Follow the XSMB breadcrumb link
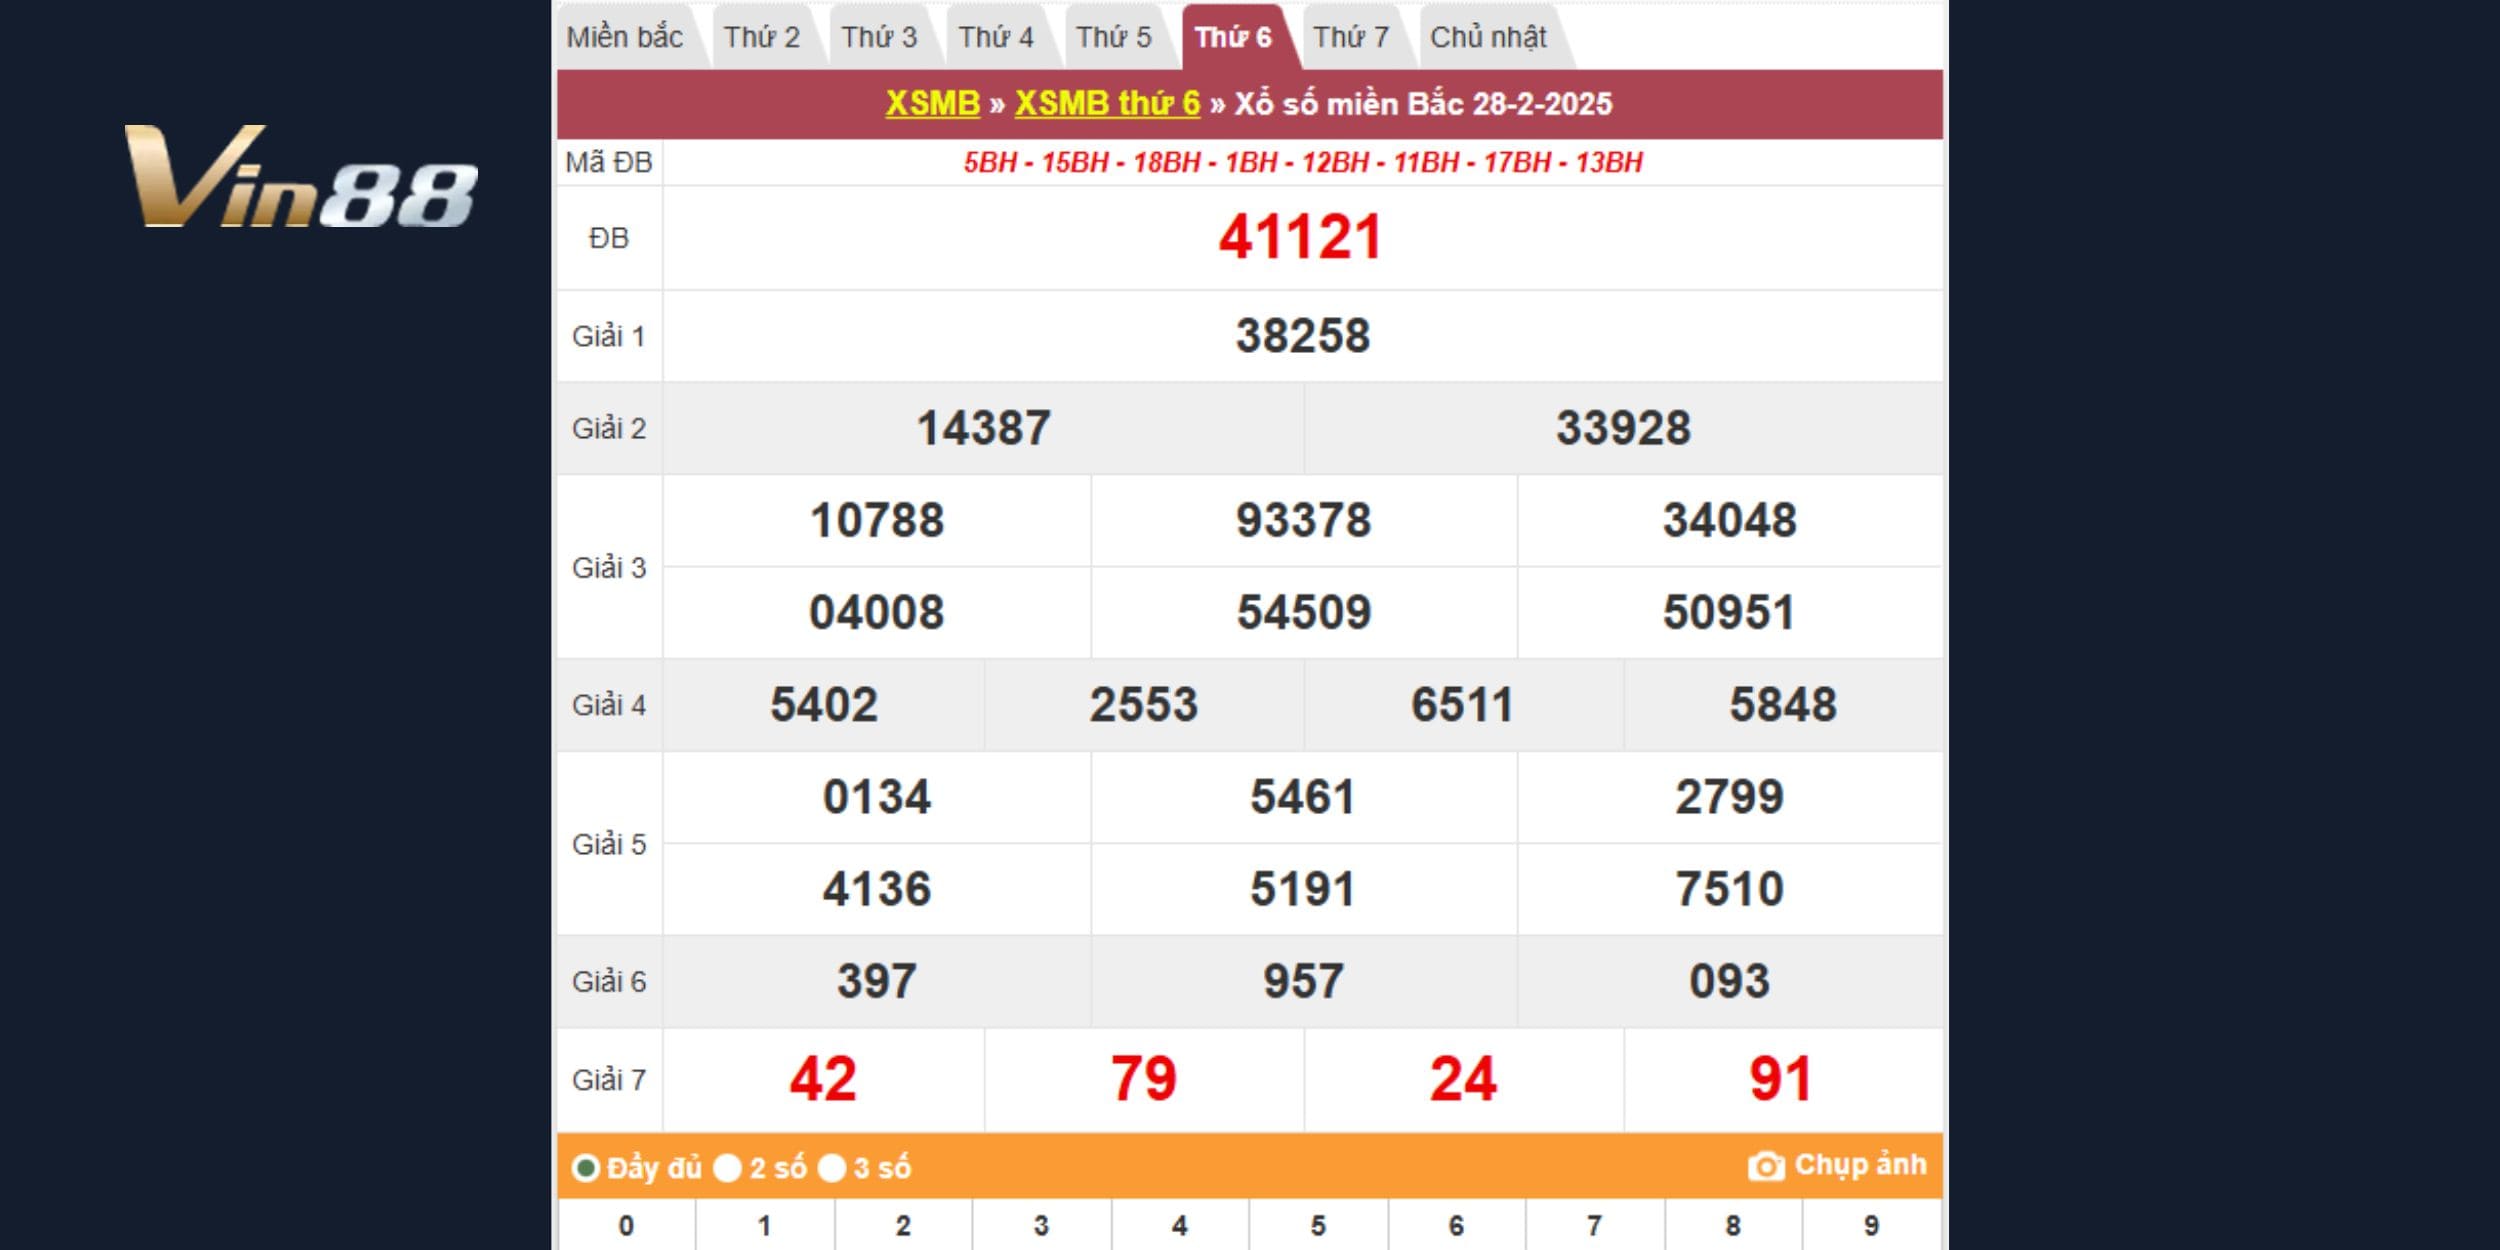Viewport: 2500px width, 1250px height. 932,104
